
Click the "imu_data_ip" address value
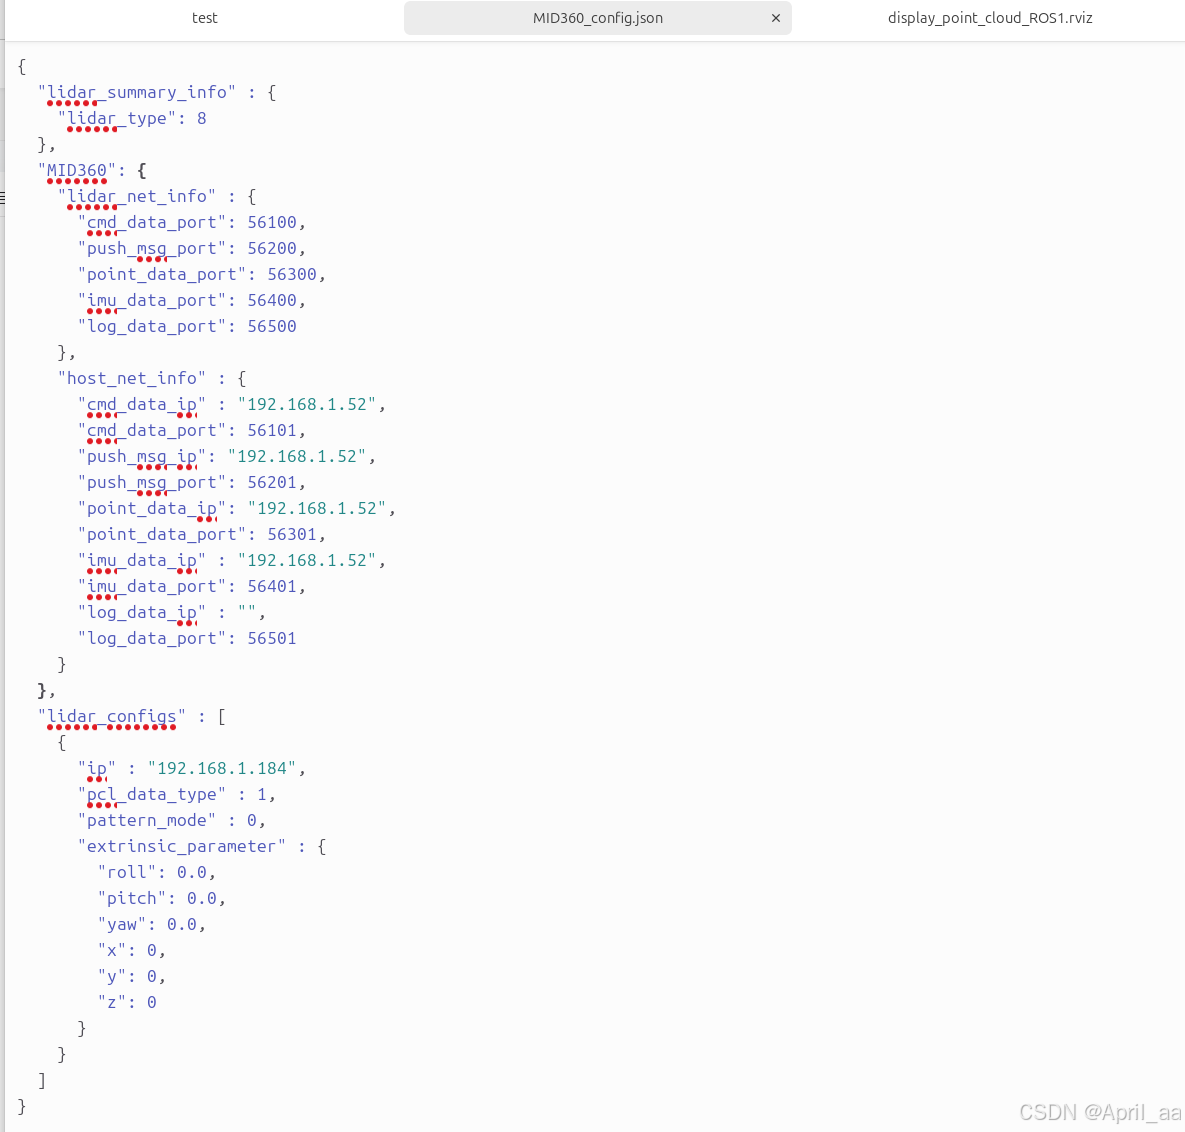[307, 561]
